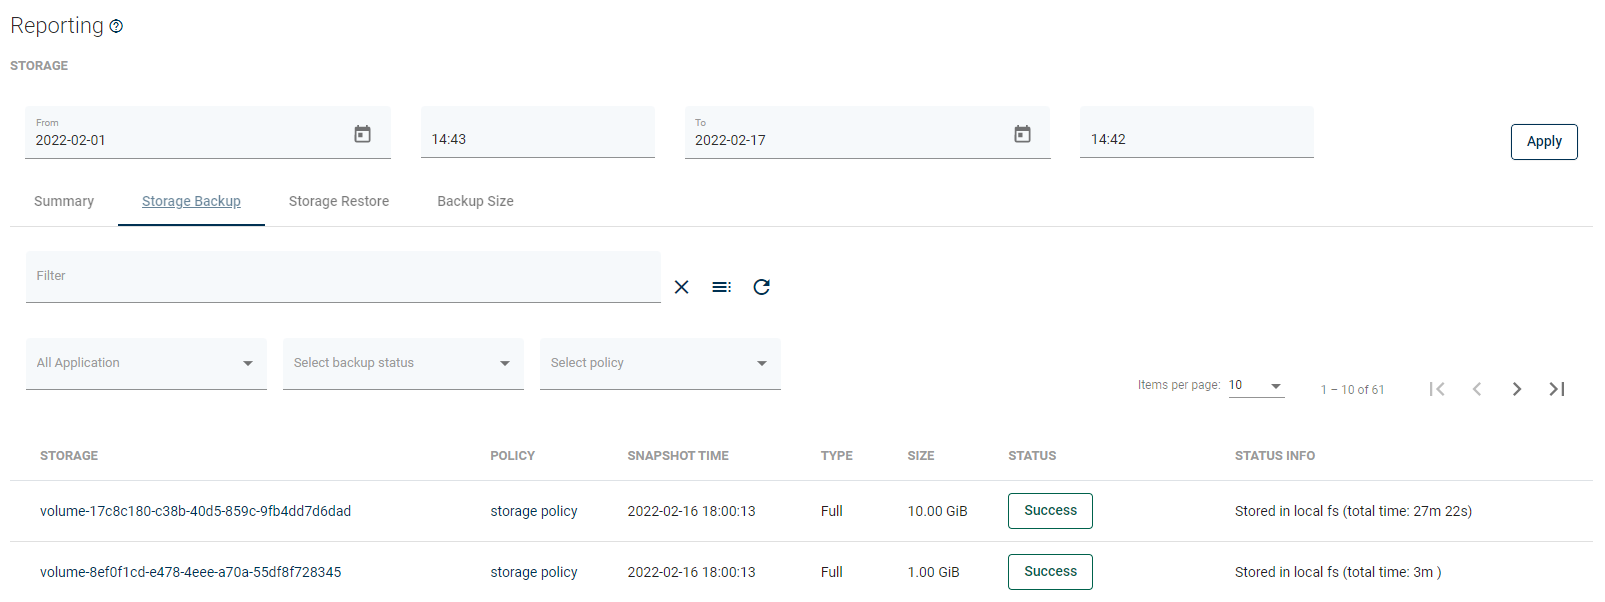This screenshot has height=602, width=1605.
Task: Switch to the Summary tab
Action: click(x=64, y=201)
